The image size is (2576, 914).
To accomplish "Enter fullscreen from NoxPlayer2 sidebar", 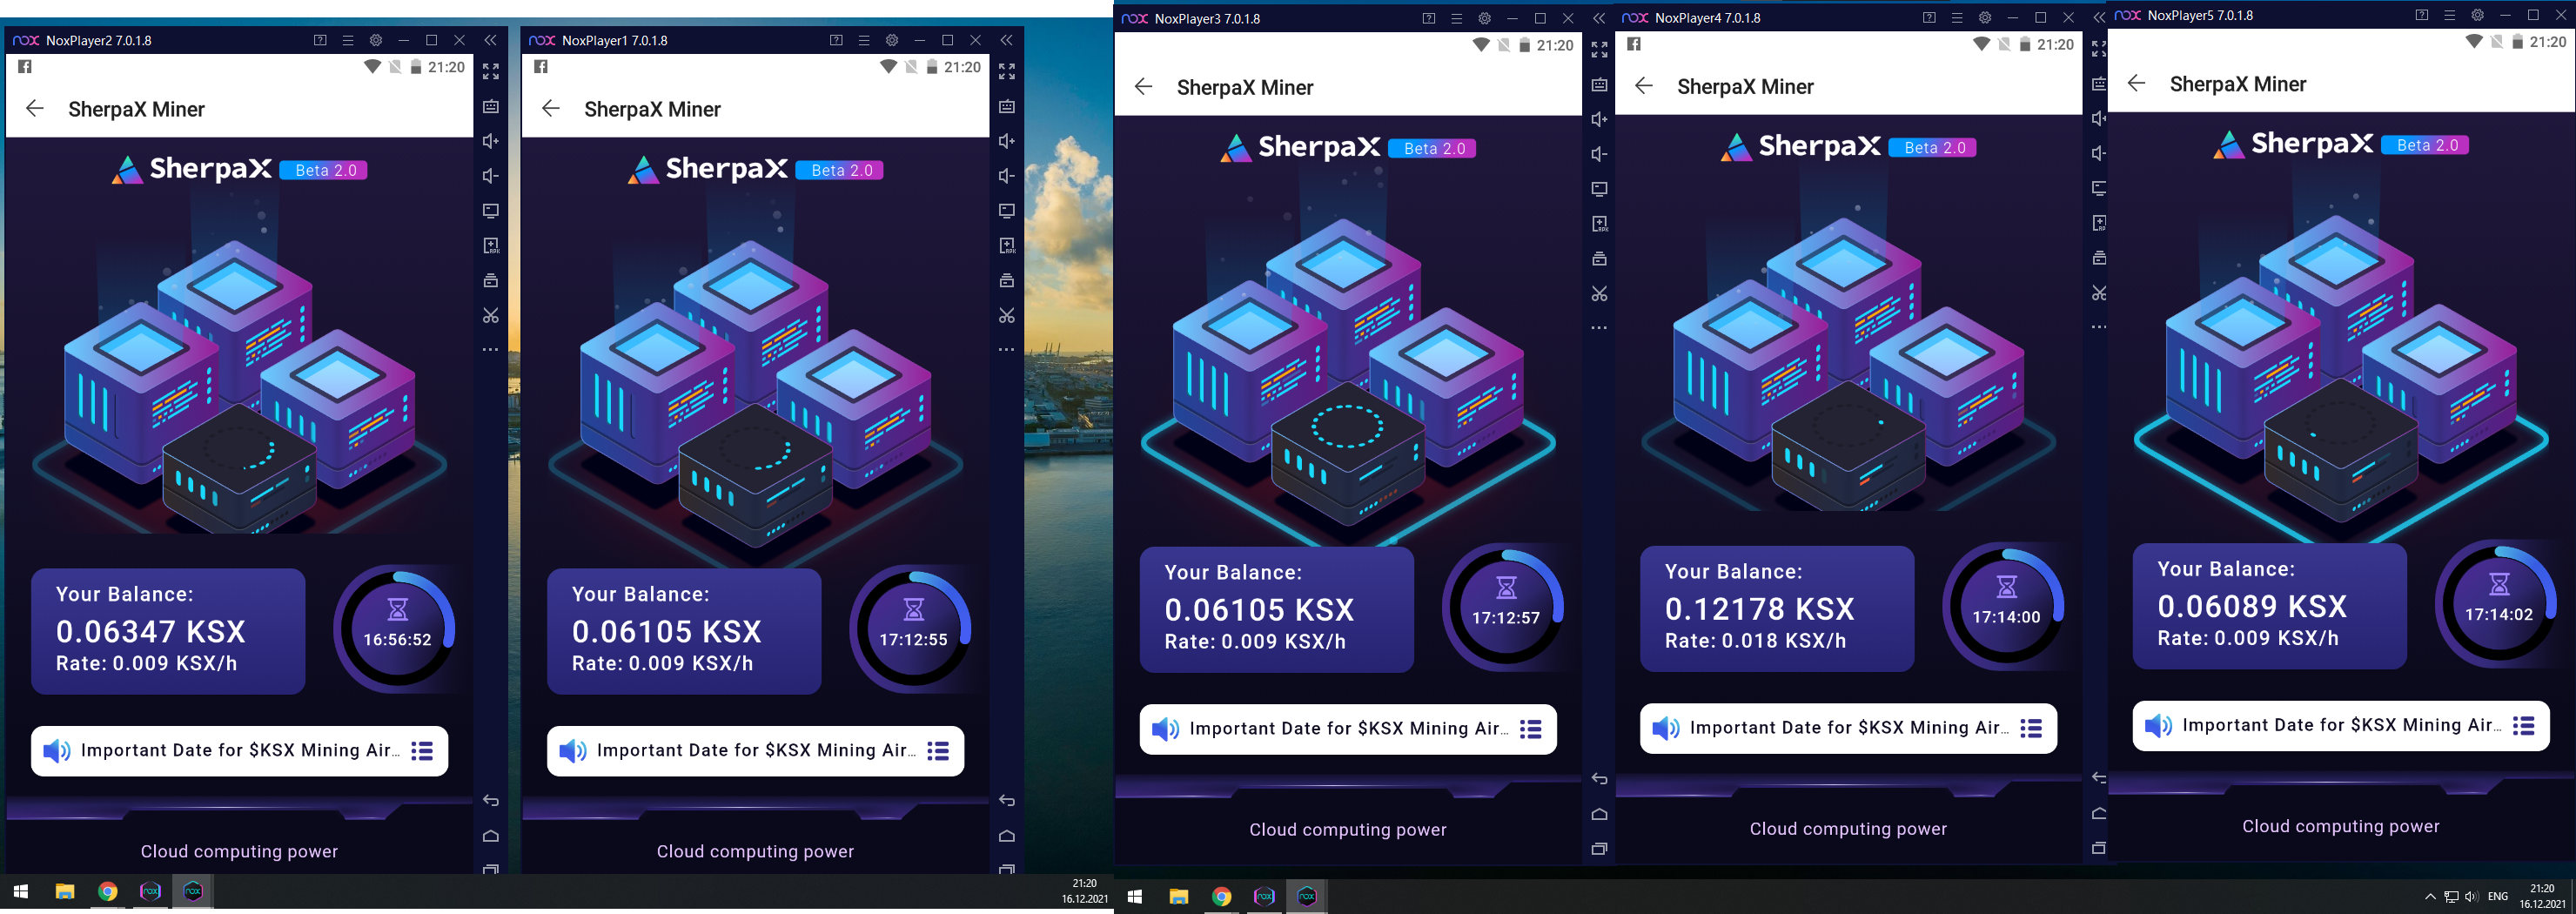I will (491, 72).
